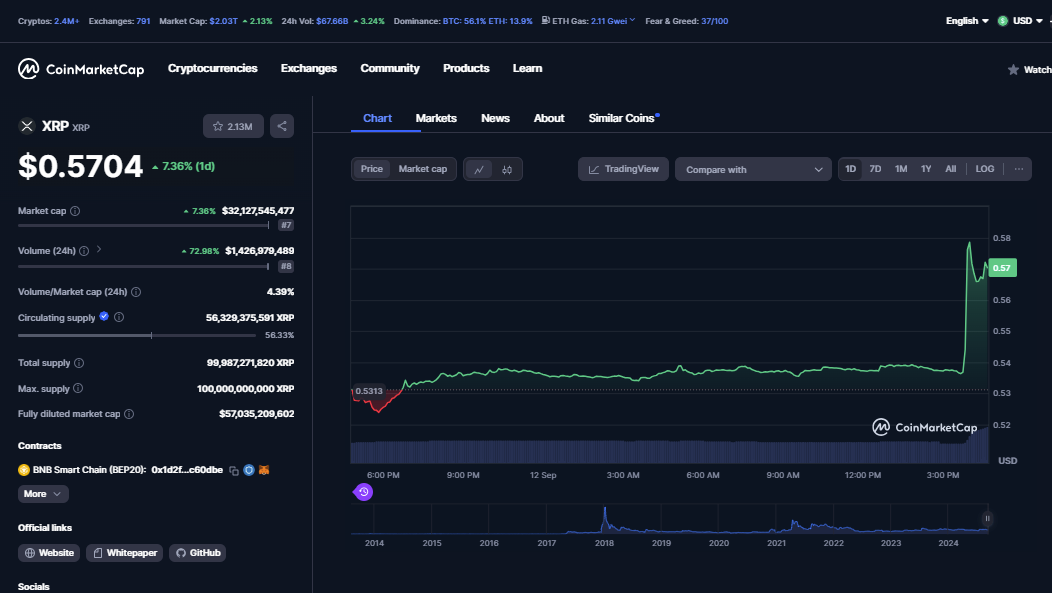The width and height of the screenshot is (1052, 593).
Task: Click the timeline range handle at right end
Action: (987, 519)
